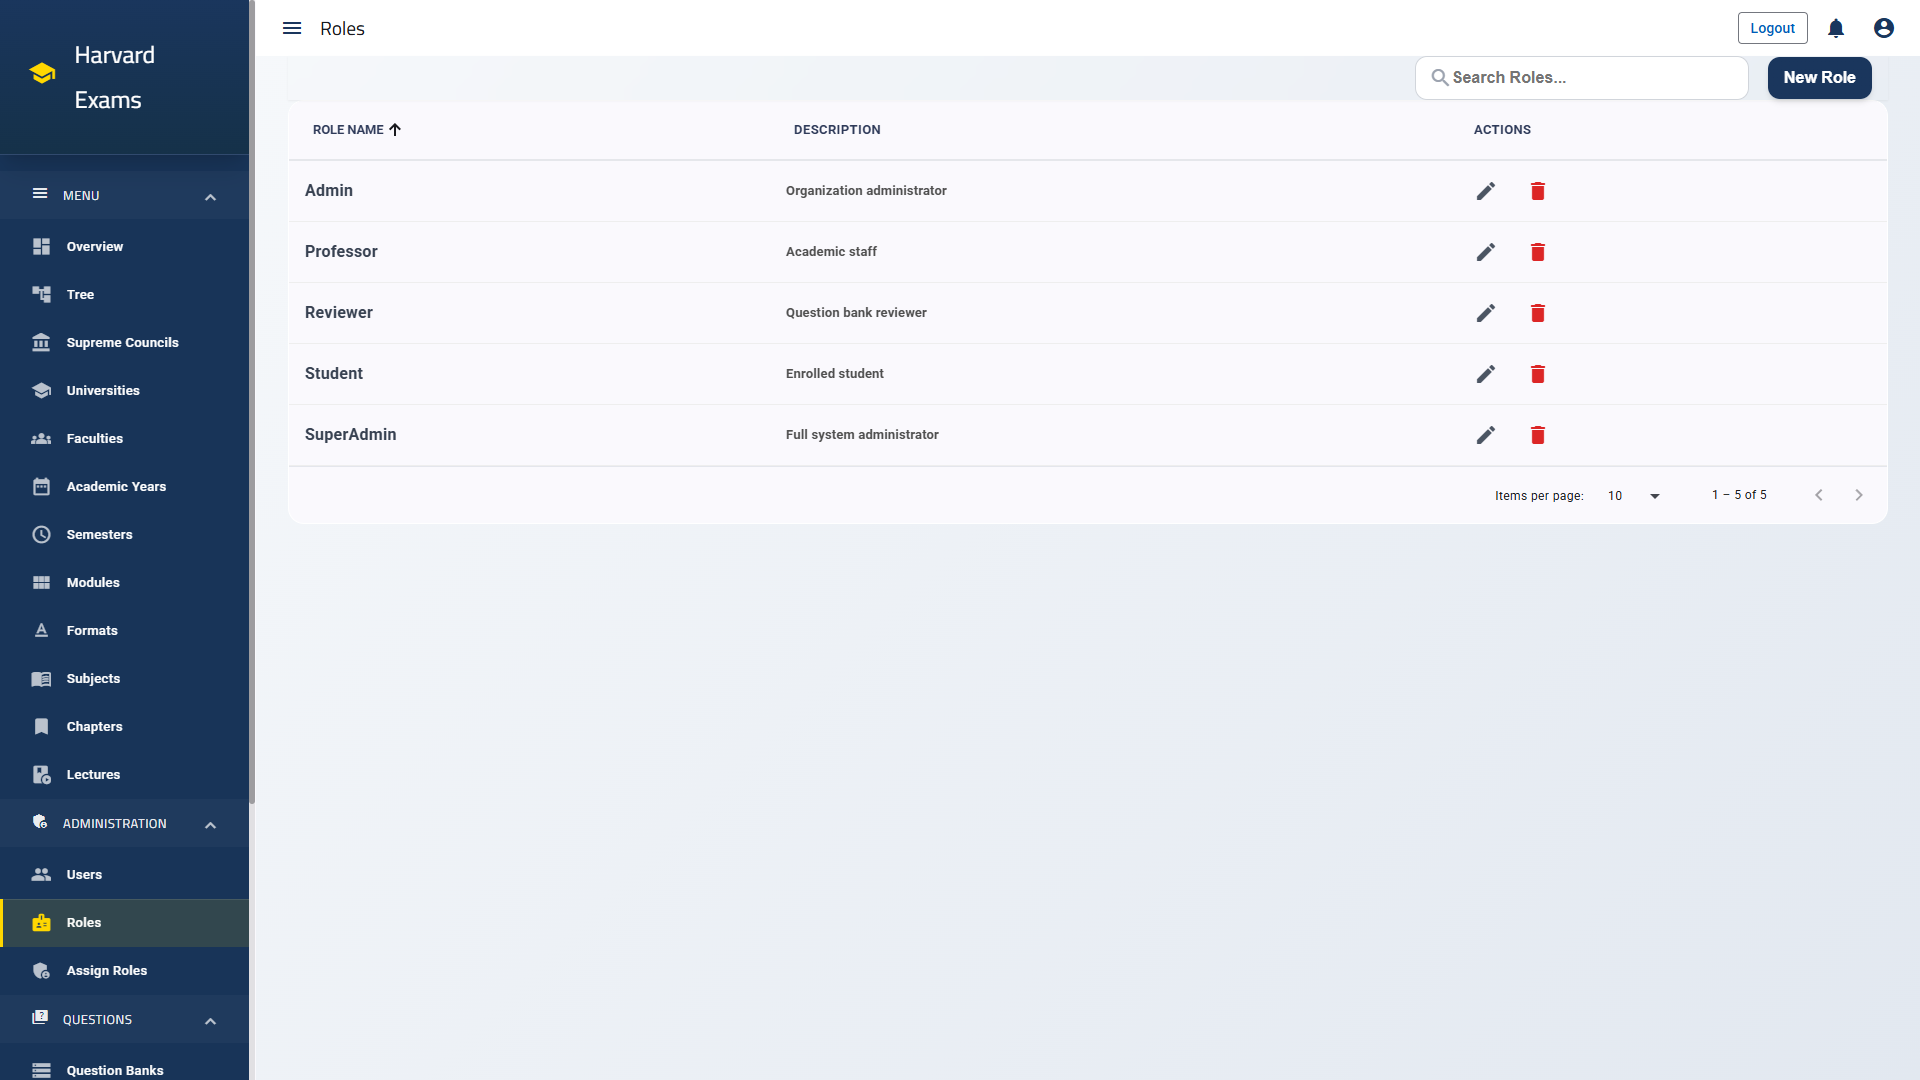Collapse the QUESTIONS section chevron
This screenshot has width=1920, height=1080.
tap(210, 1020)
